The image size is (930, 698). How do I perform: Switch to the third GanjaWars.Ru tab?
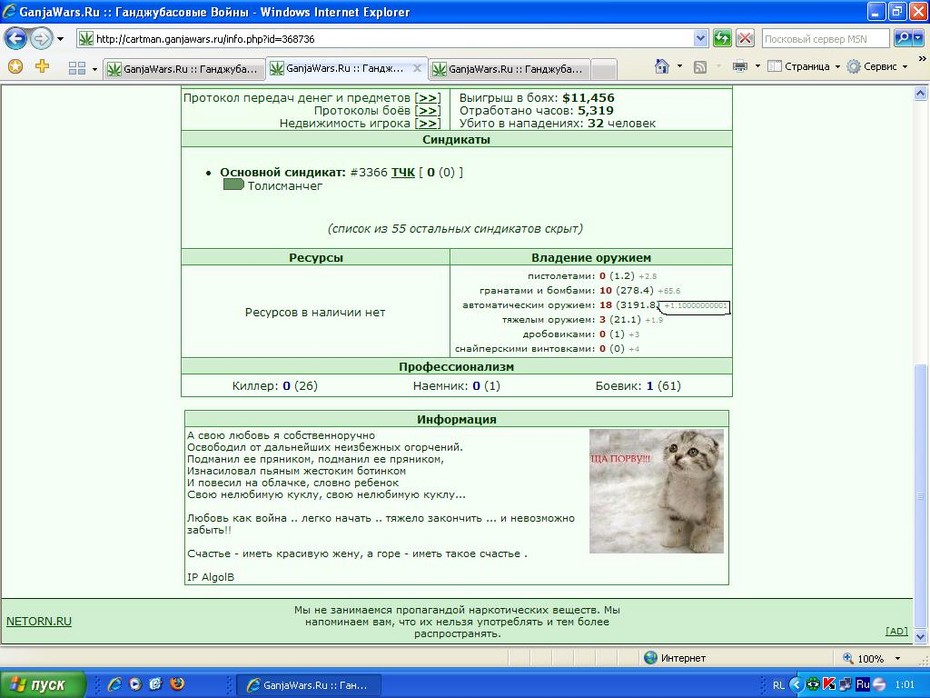pos(509,69)
